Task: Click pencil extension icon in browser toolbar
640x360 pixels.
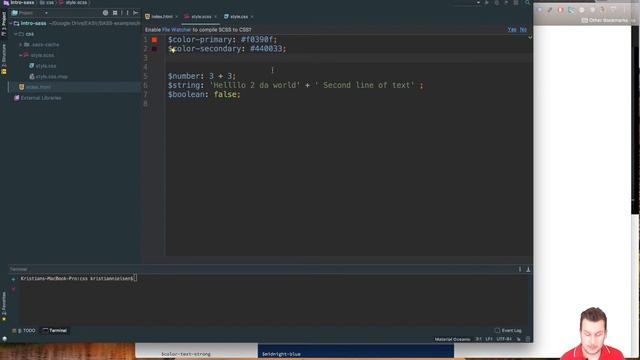Action: tap(550, 10)
